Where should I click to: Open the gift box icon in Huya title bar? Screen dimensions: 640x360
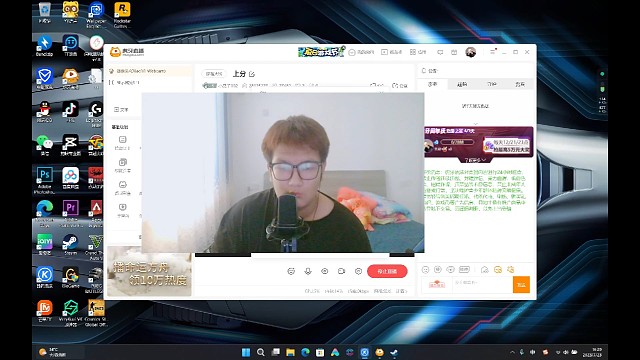pyautogui.click(x=454, y=52)
